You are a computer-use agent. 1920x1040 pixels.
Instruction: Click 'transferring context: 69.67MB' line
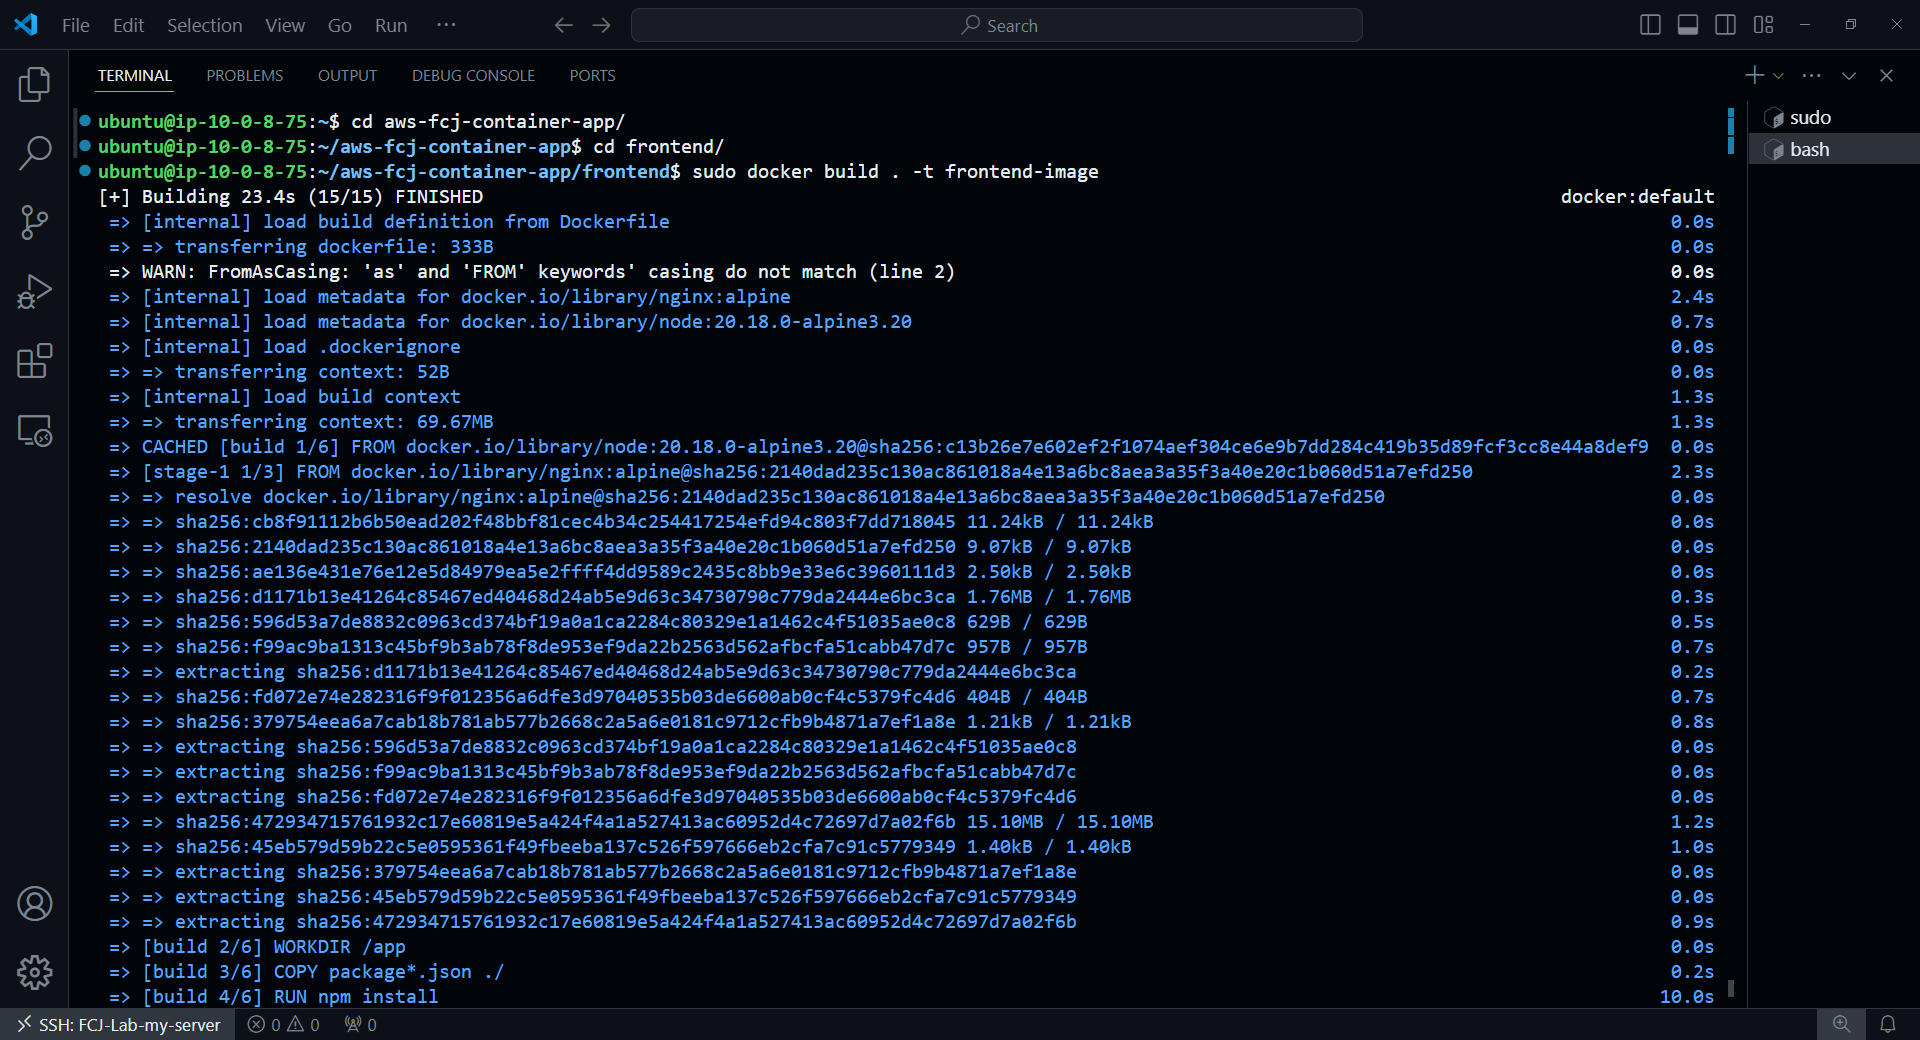(301, 422)
